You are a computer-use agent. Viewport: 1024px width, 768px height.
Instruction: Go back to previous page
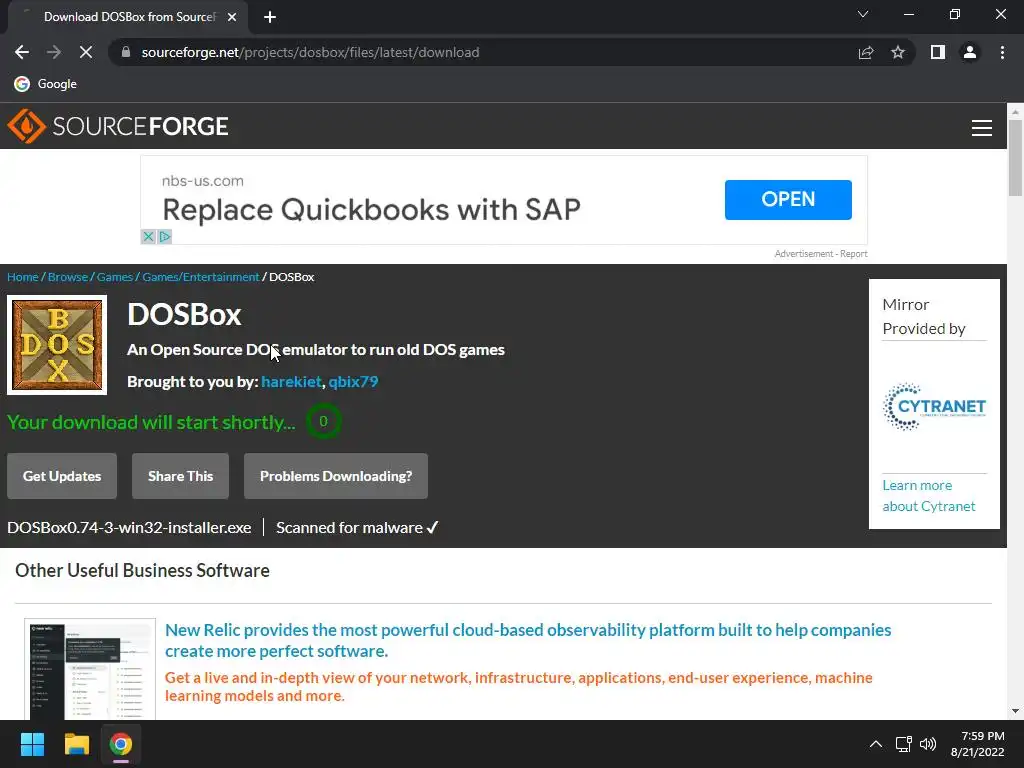(x=22, y=52)
